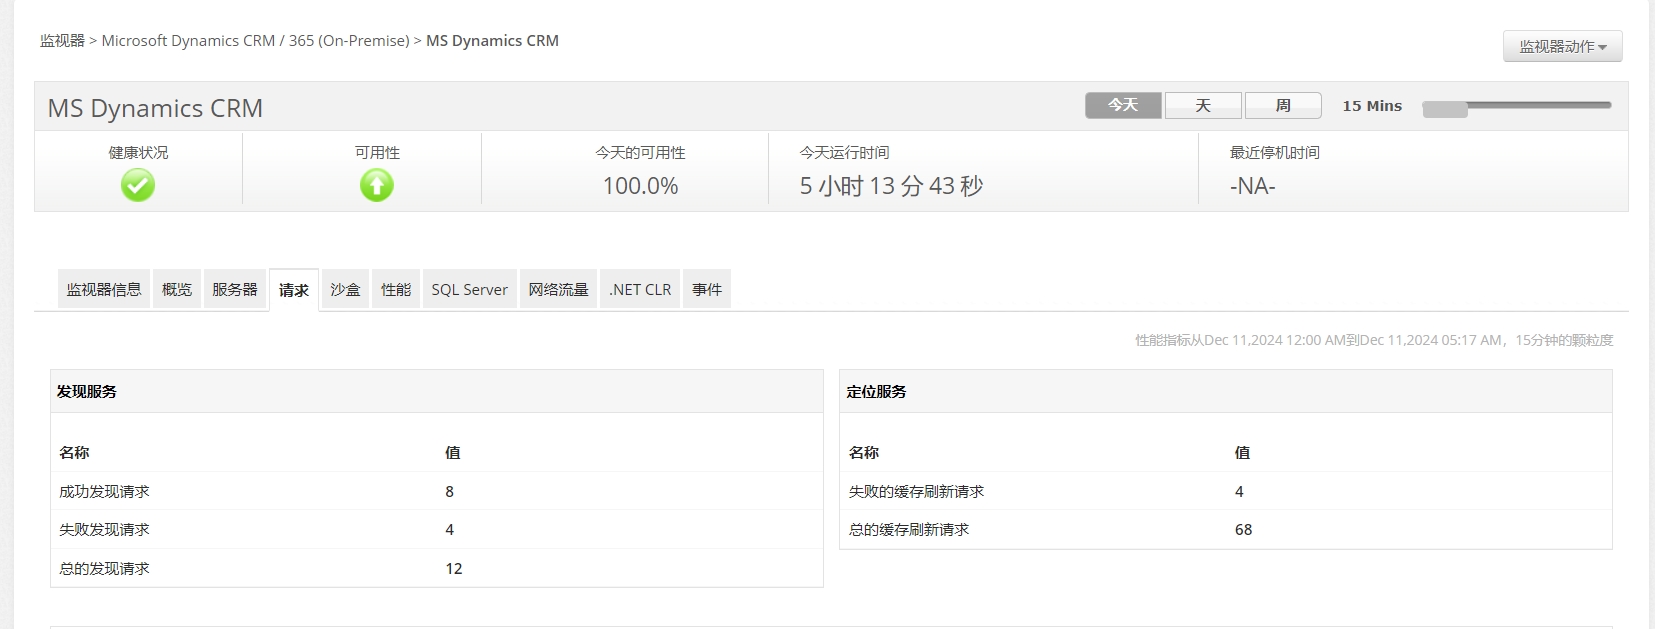Click the value 68 for total cache refresh
Image resolution: width=1655 pixels, height=629 pixels.
[x=1243, y=530]
